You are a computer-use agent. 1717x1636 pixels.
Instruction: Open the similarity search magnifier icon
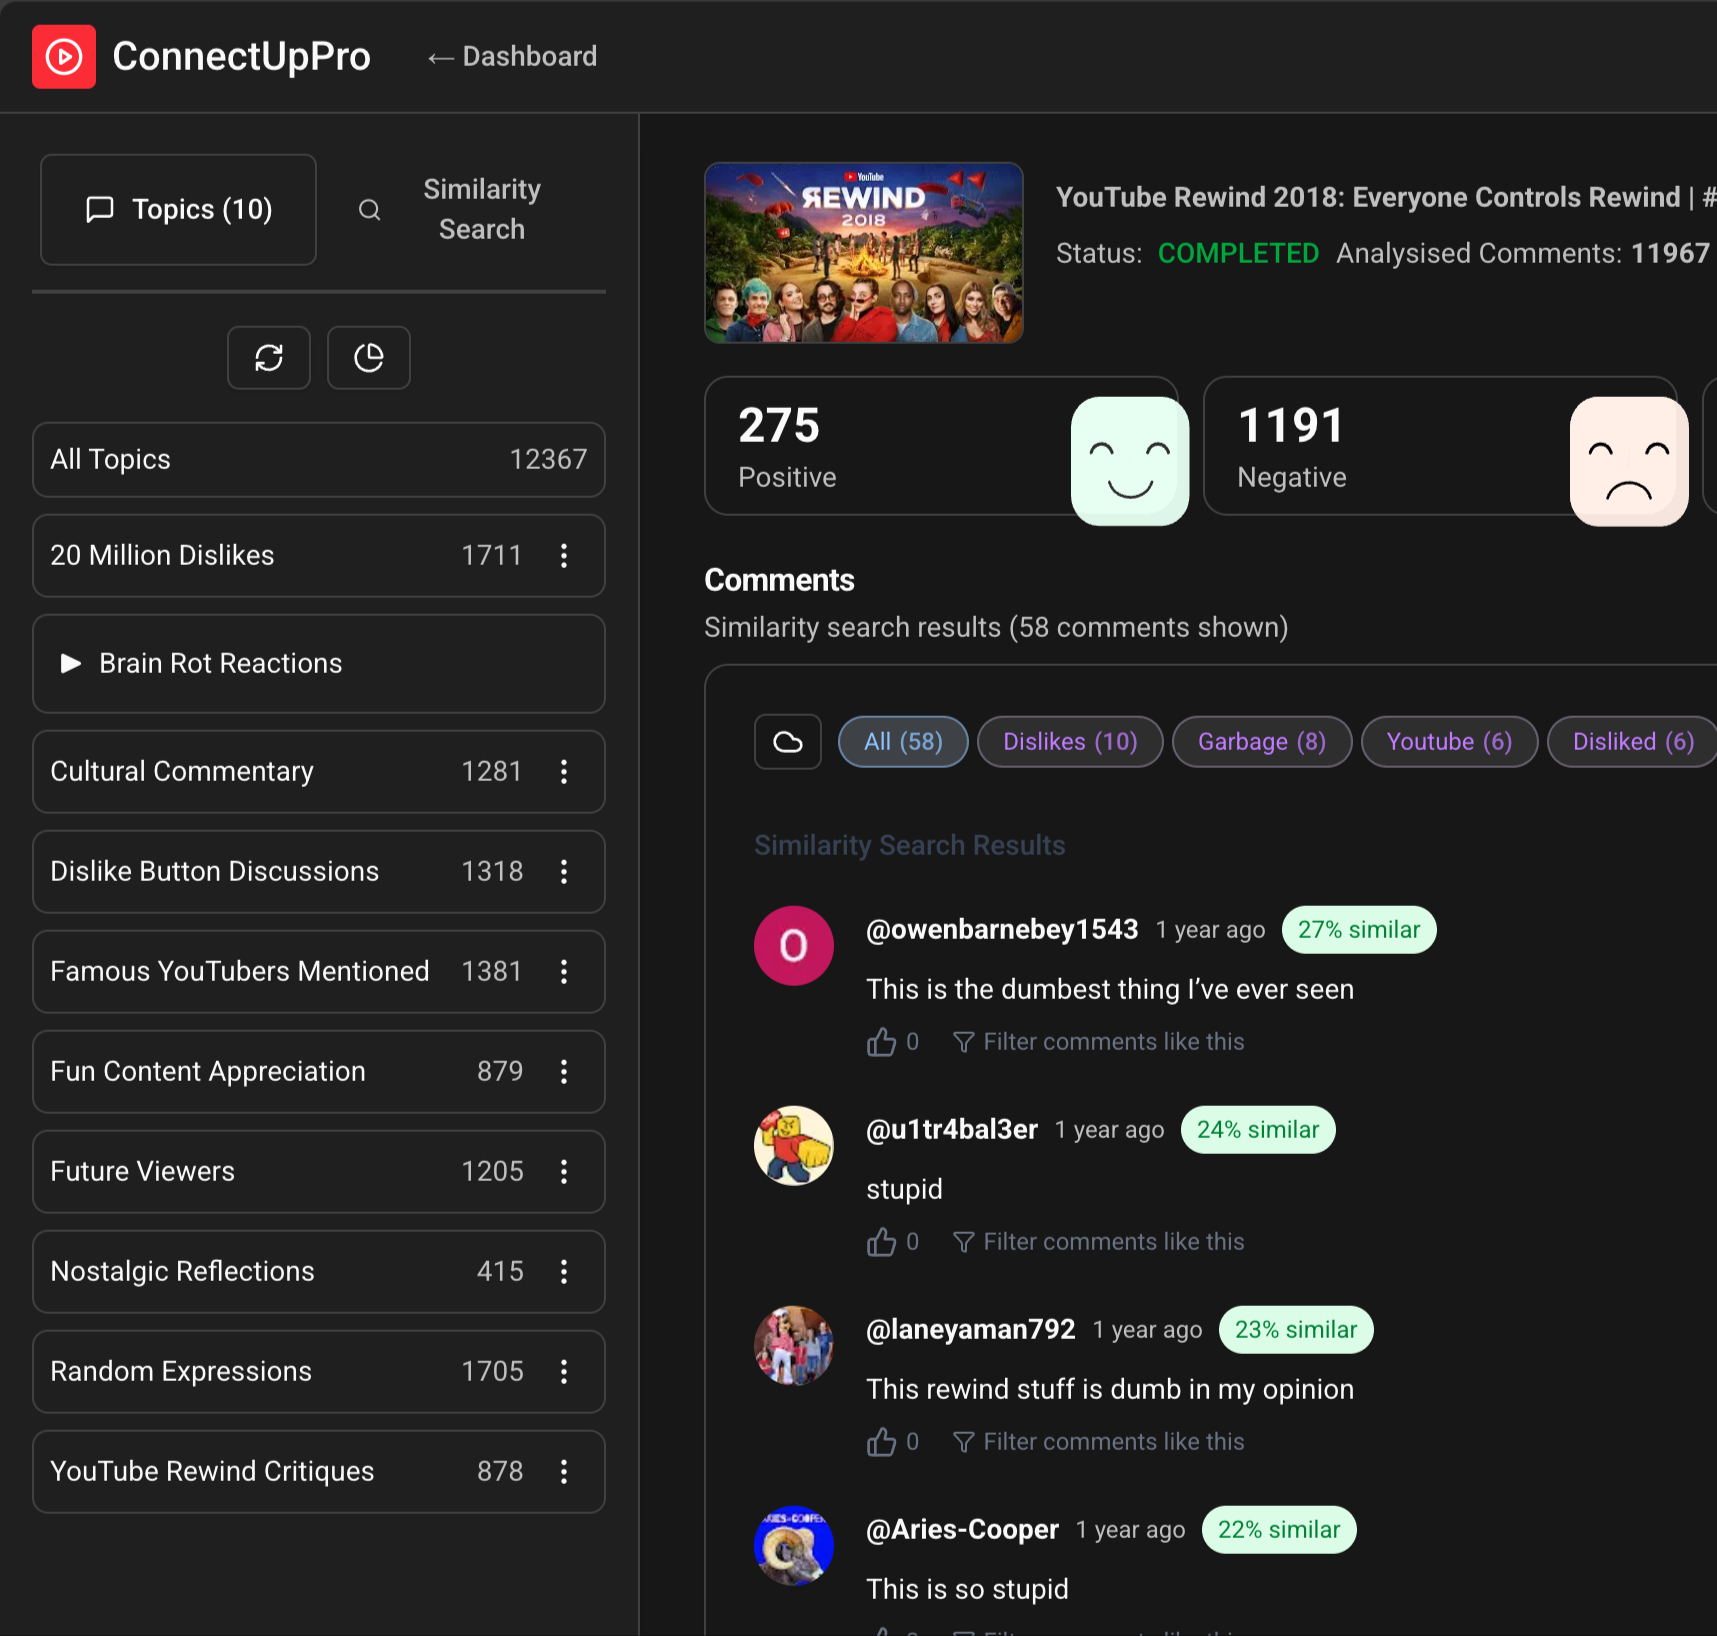369,210
